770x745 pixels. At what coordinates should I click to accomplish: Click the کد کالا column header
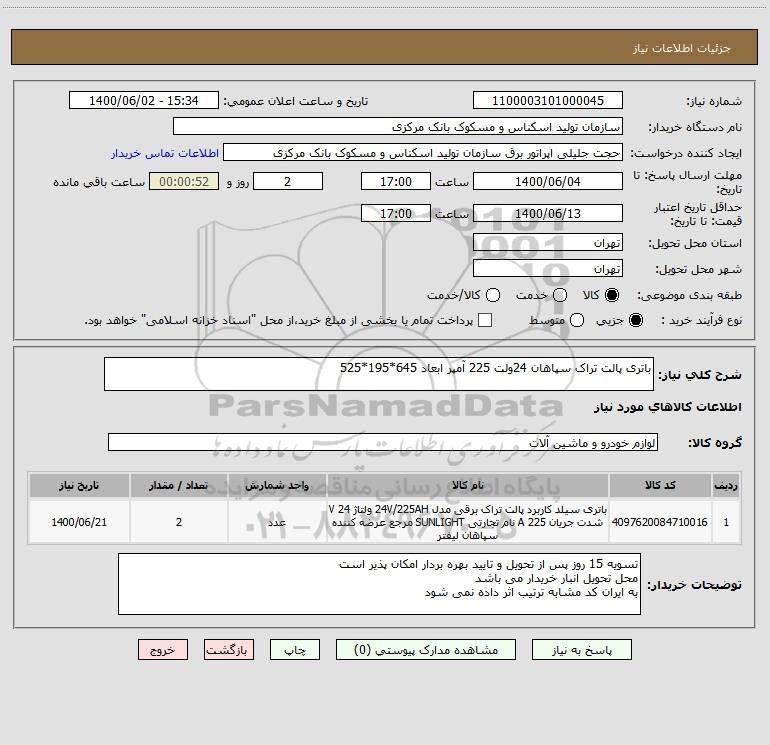click(660, 486)
